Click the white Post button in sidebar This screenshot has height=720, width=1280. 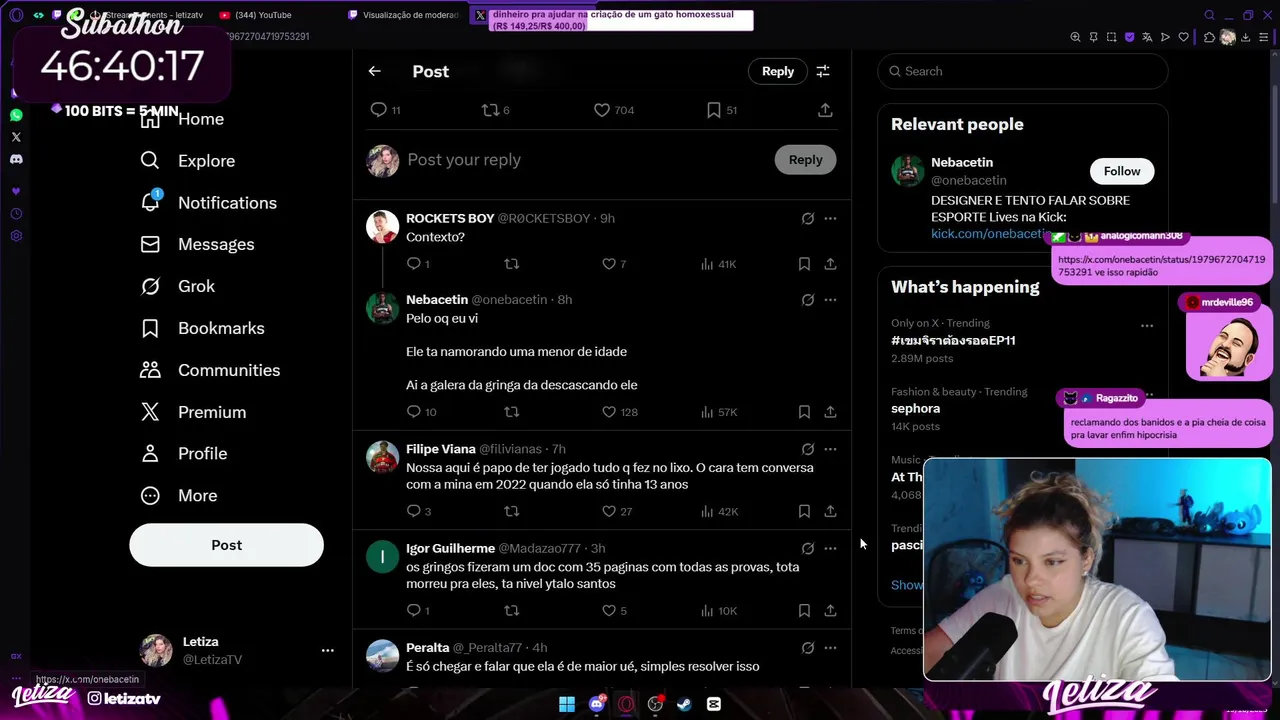click(x=226, y=545)
